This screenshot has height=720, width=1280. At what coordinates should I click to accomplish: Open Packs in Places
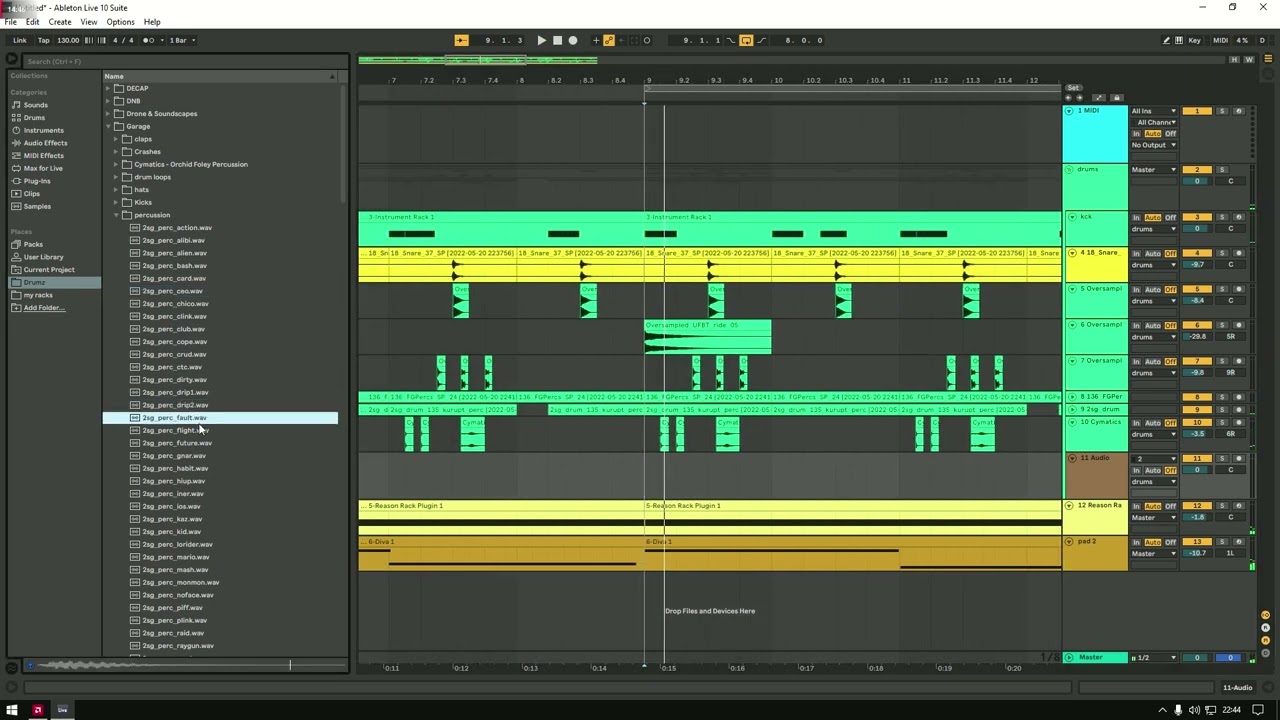point(33,244)
